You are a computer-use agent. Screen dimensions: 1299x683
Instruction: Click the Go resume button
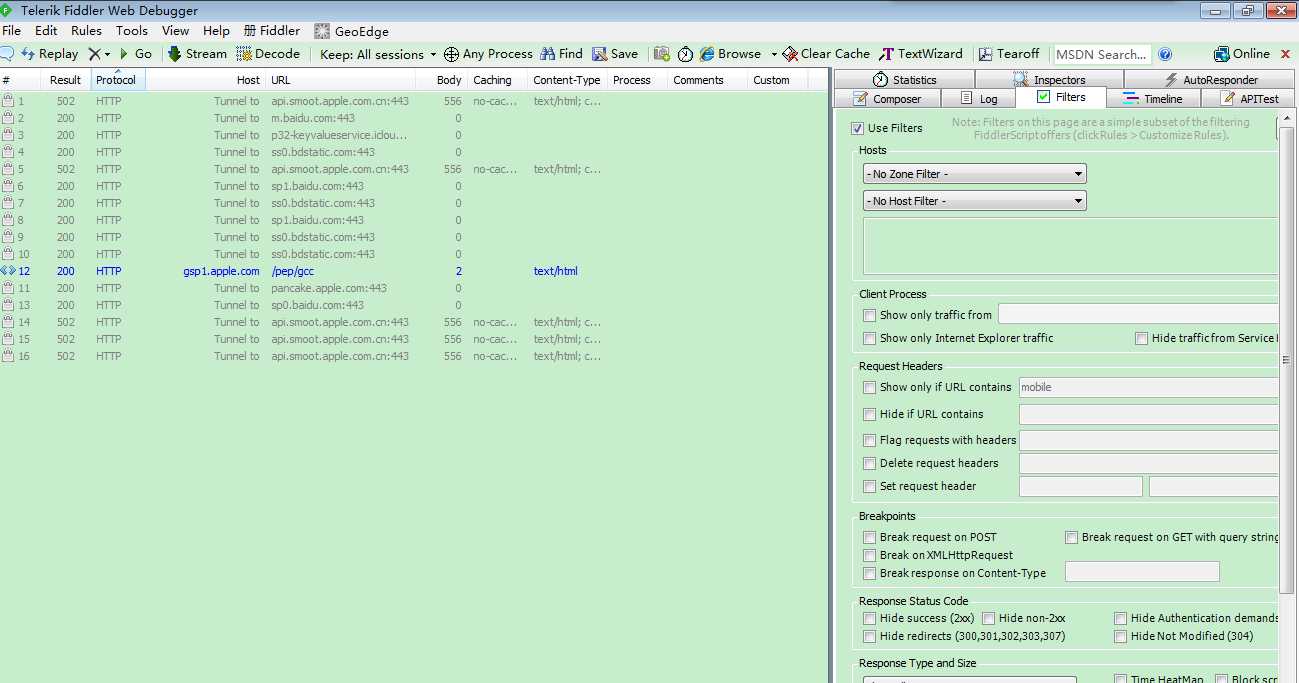click(x=136, y=54)
